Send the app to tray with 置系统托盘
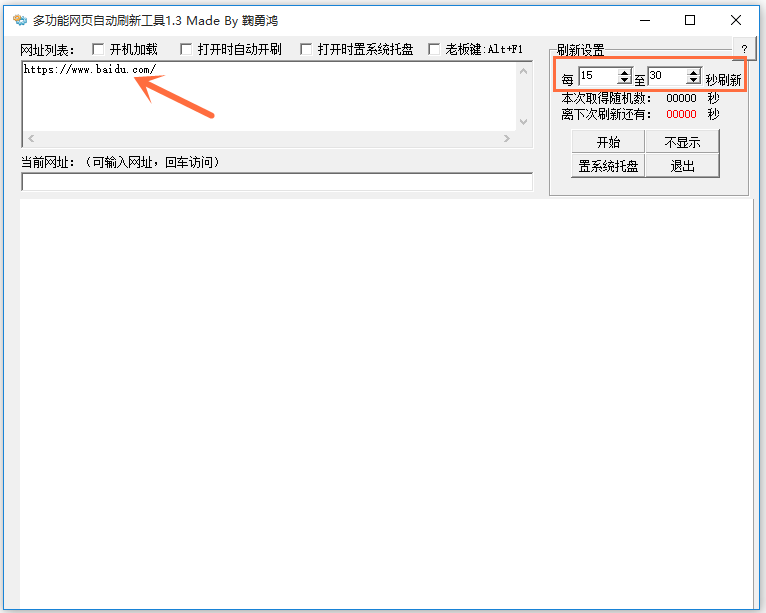The image size is (766, 613). point(608,166)
